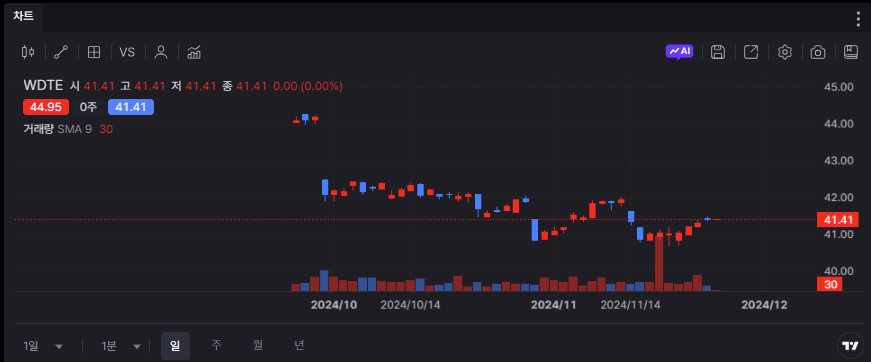Click the 2024/10 date axis label
Image resolution: width=871 pixels, height=362 pixels.
tap(334, 305)
